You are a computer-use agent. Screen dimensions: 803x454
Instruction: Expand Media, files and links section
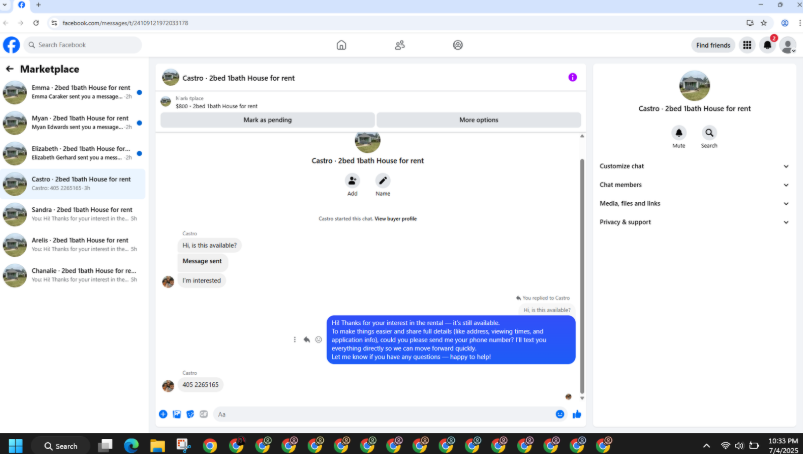[x=694, y=204]
